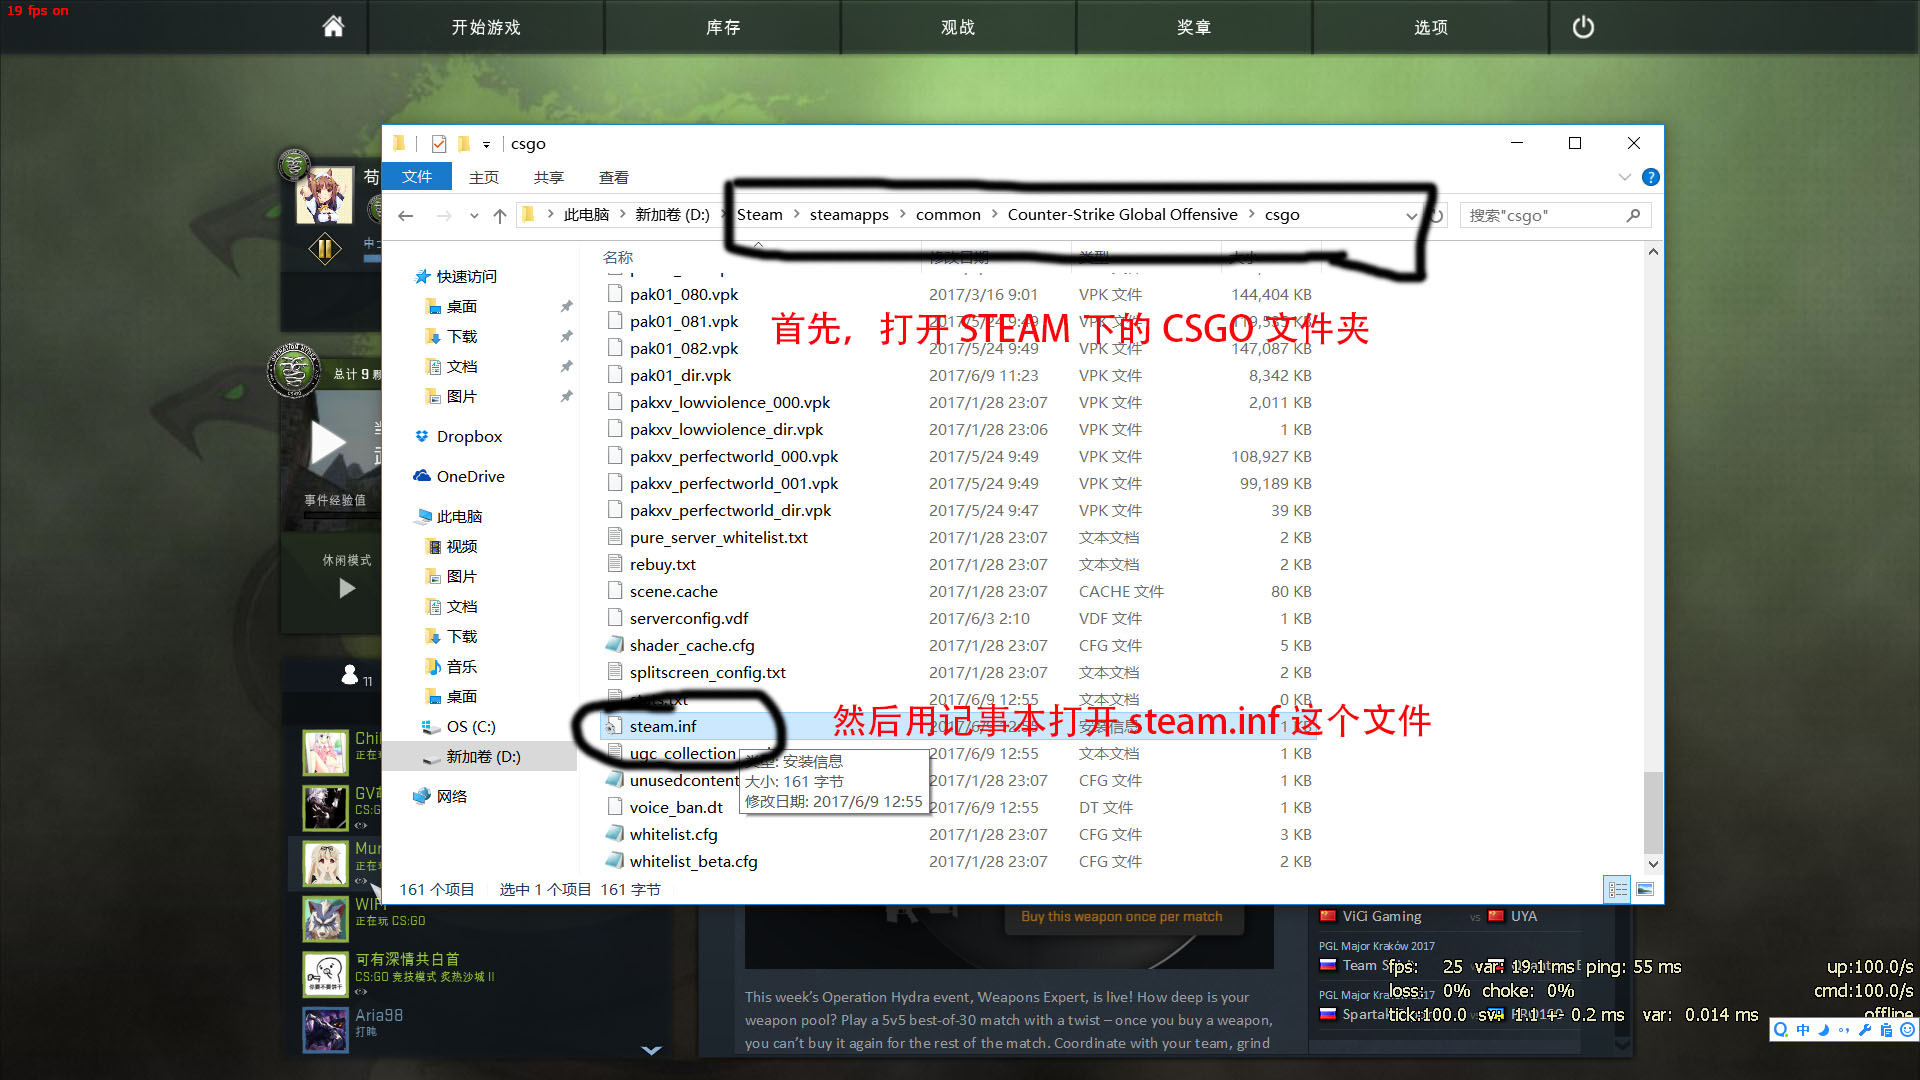1920x1080 pixels.
Task: Switch to the 查看 ribbon tab
Action: (614, 177)
